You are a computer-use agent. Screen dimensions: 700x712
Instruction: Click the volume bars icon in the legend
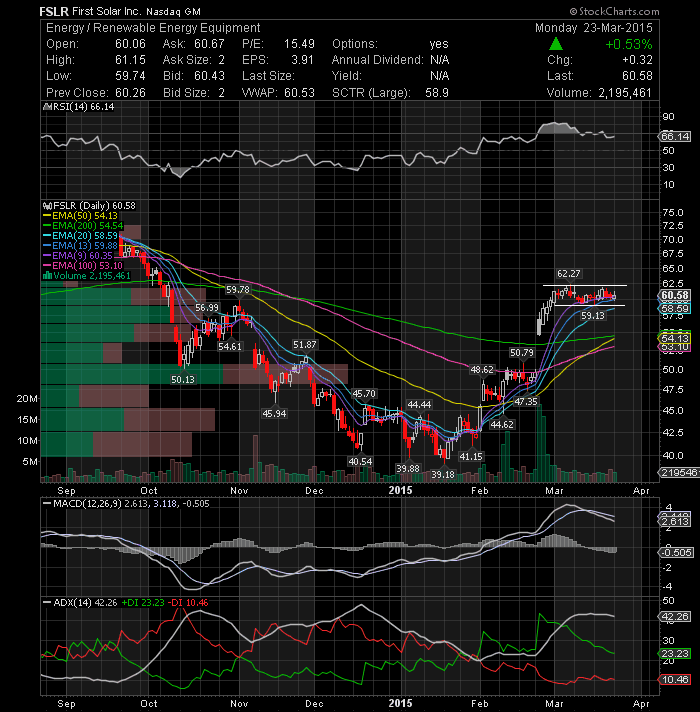coord(47,276)
